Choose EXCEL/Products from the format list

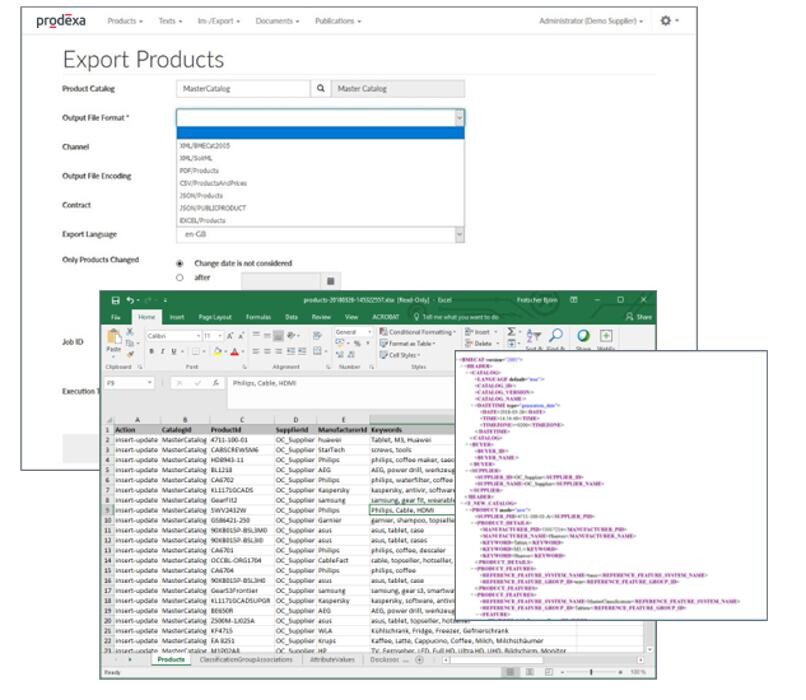(x=203, y=220)
